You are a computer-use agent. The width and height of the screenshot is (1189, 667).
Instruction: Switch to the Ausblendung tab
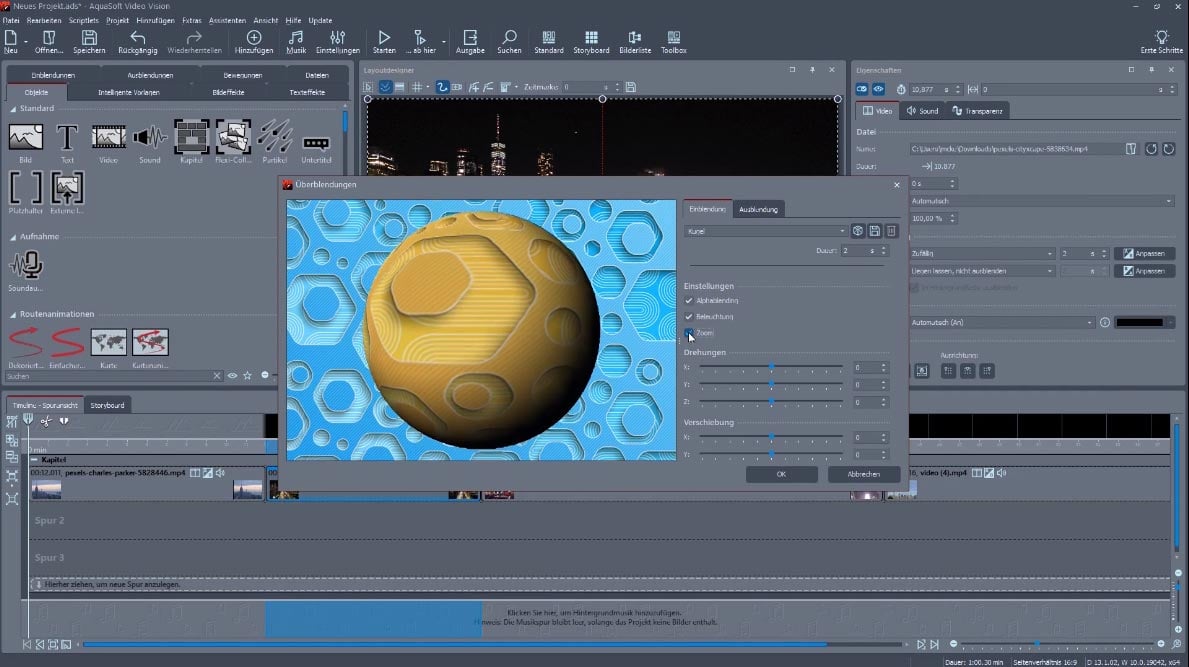(x=759, y=209)
